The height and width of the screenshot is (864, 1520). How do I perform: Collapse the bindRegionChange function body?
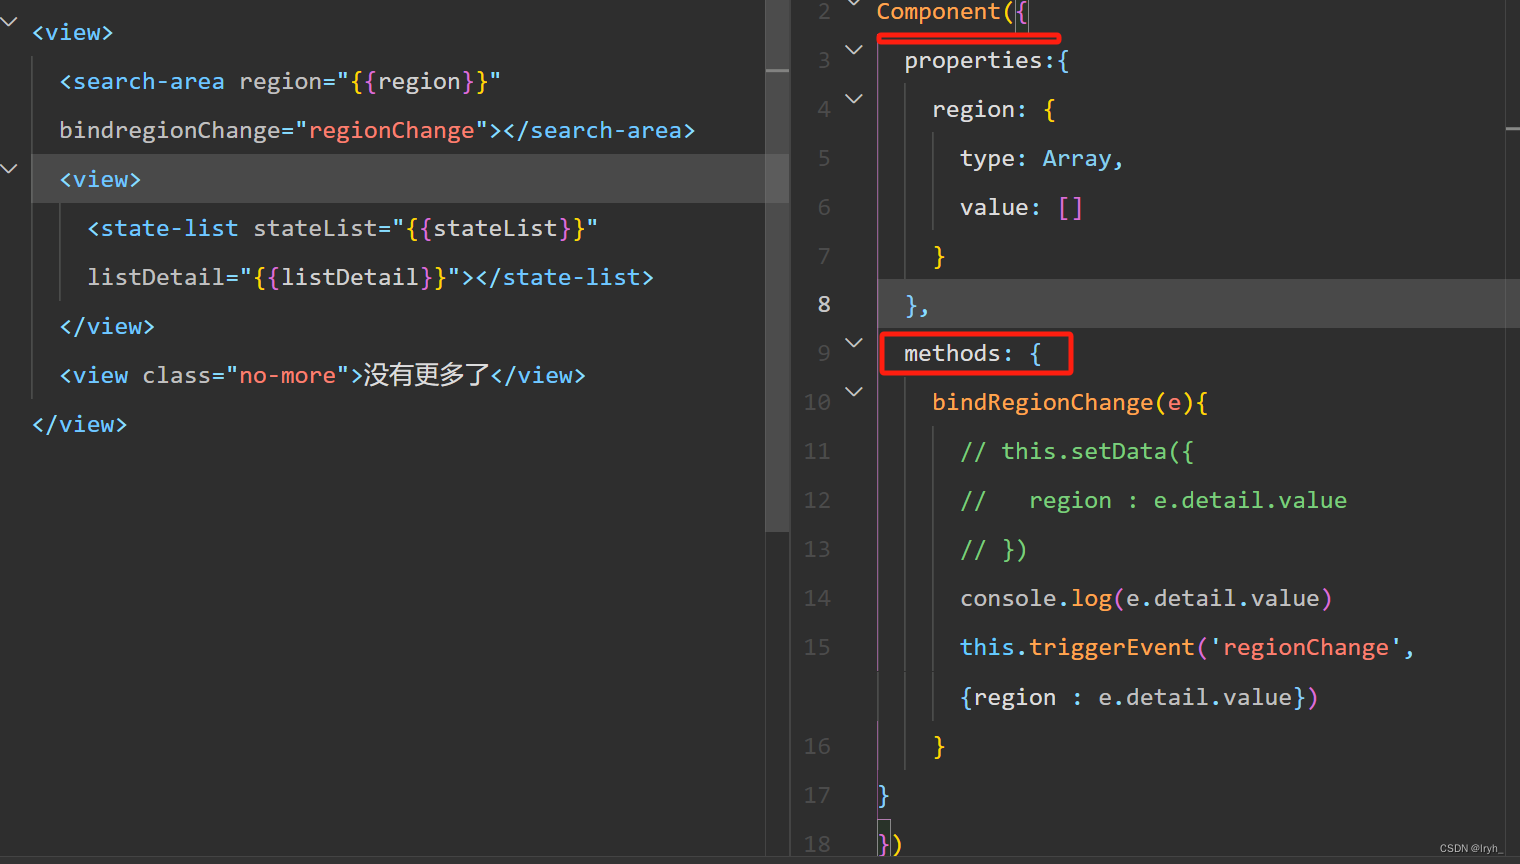point(854,391)
